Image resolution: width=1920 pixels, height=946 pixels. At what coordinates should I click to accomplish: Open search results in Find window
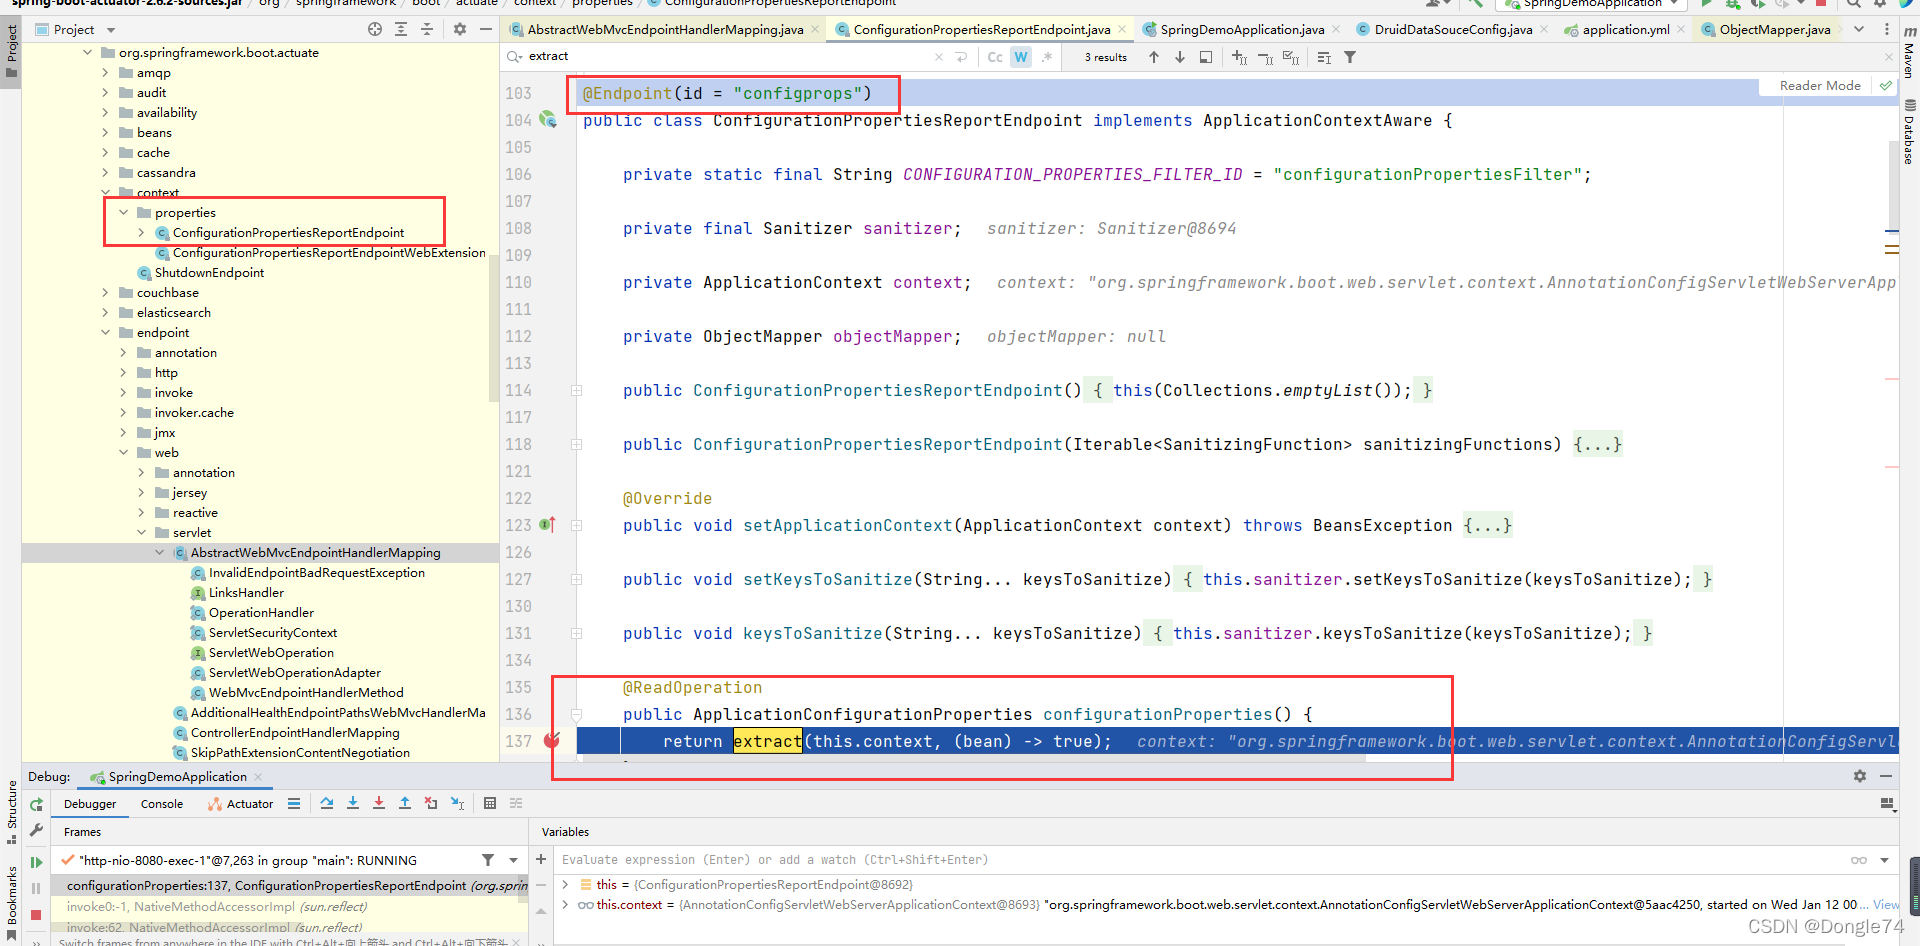[x=1206, y=57]
